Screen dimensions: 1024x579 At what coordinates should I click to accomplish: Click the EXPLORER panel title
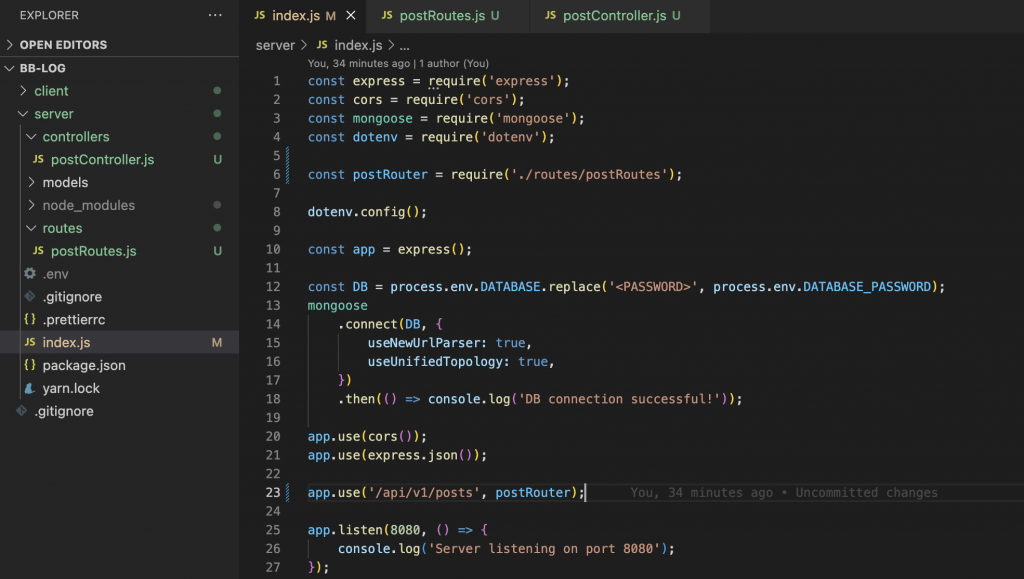pos(49,15)
